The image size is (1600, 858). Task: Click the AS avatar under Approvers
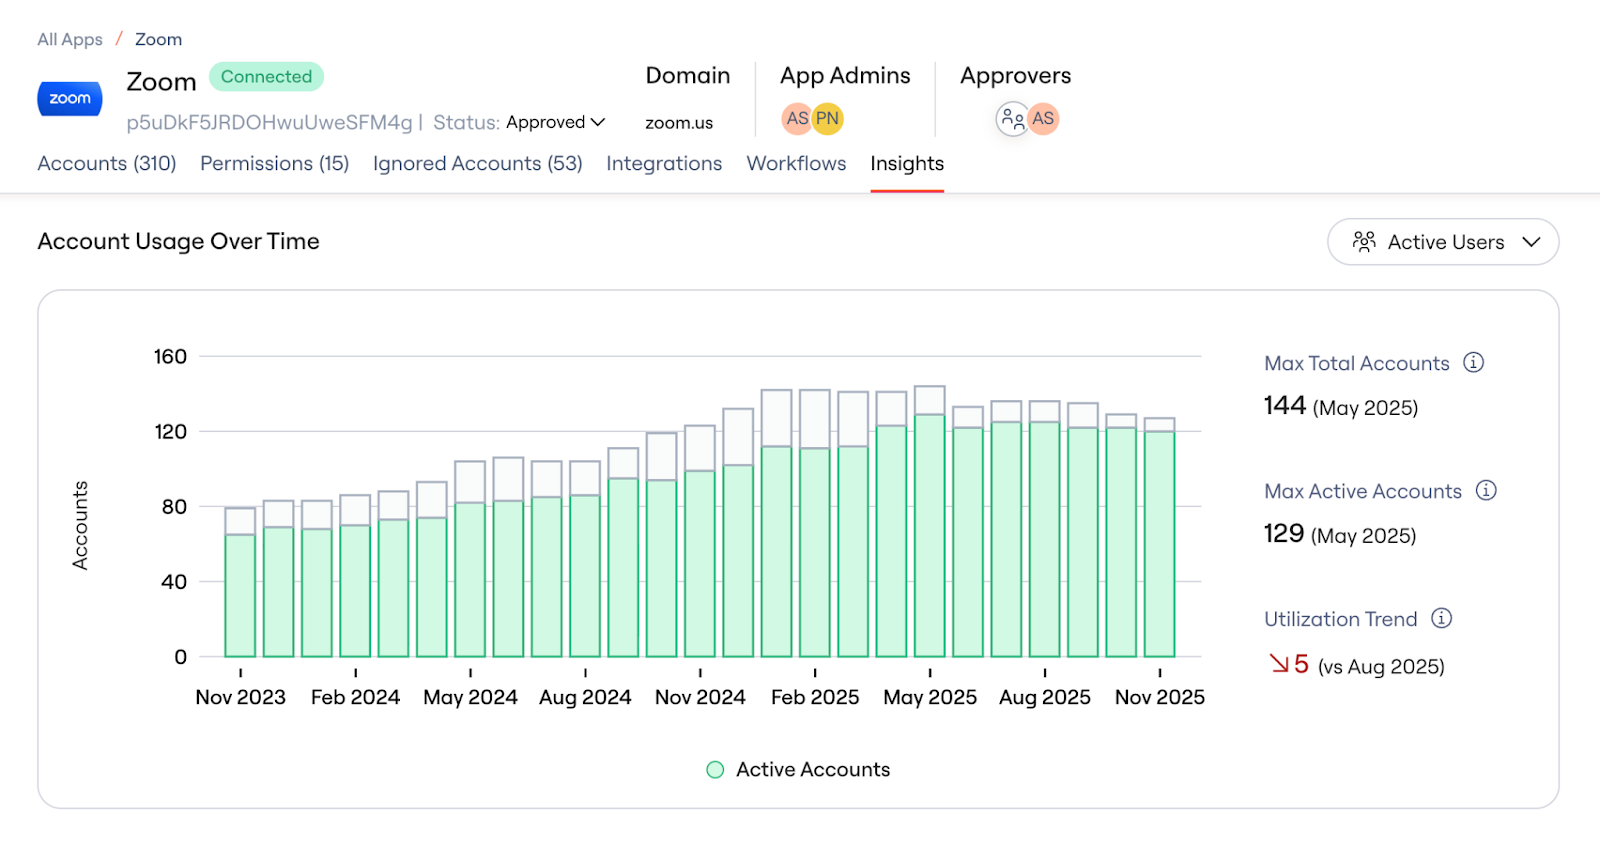(1043, 119)
